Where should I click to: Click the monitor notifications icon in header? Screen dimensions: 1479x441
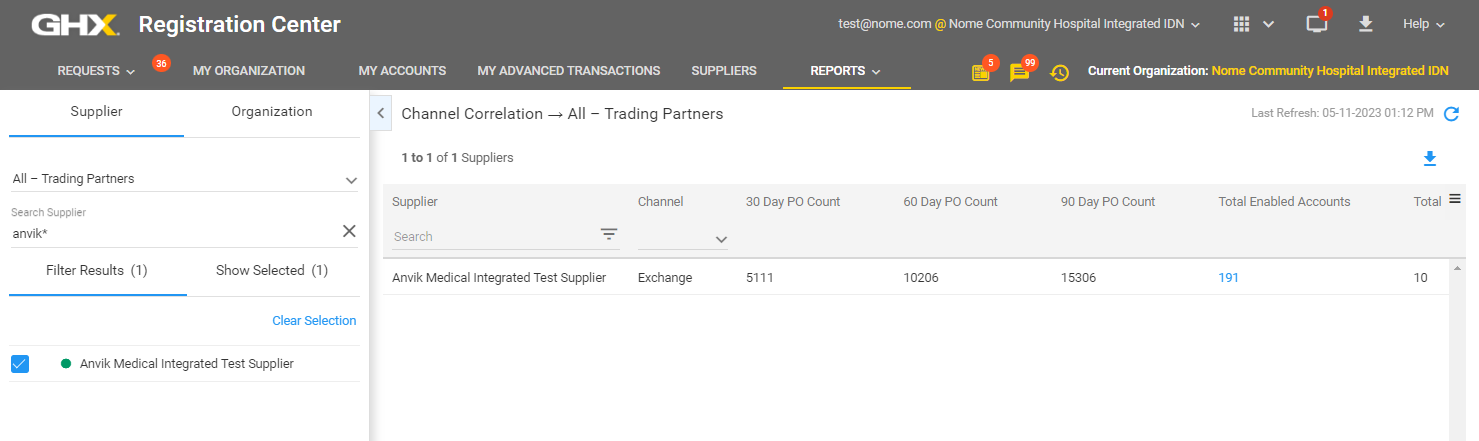click(x=1317, y=24)
